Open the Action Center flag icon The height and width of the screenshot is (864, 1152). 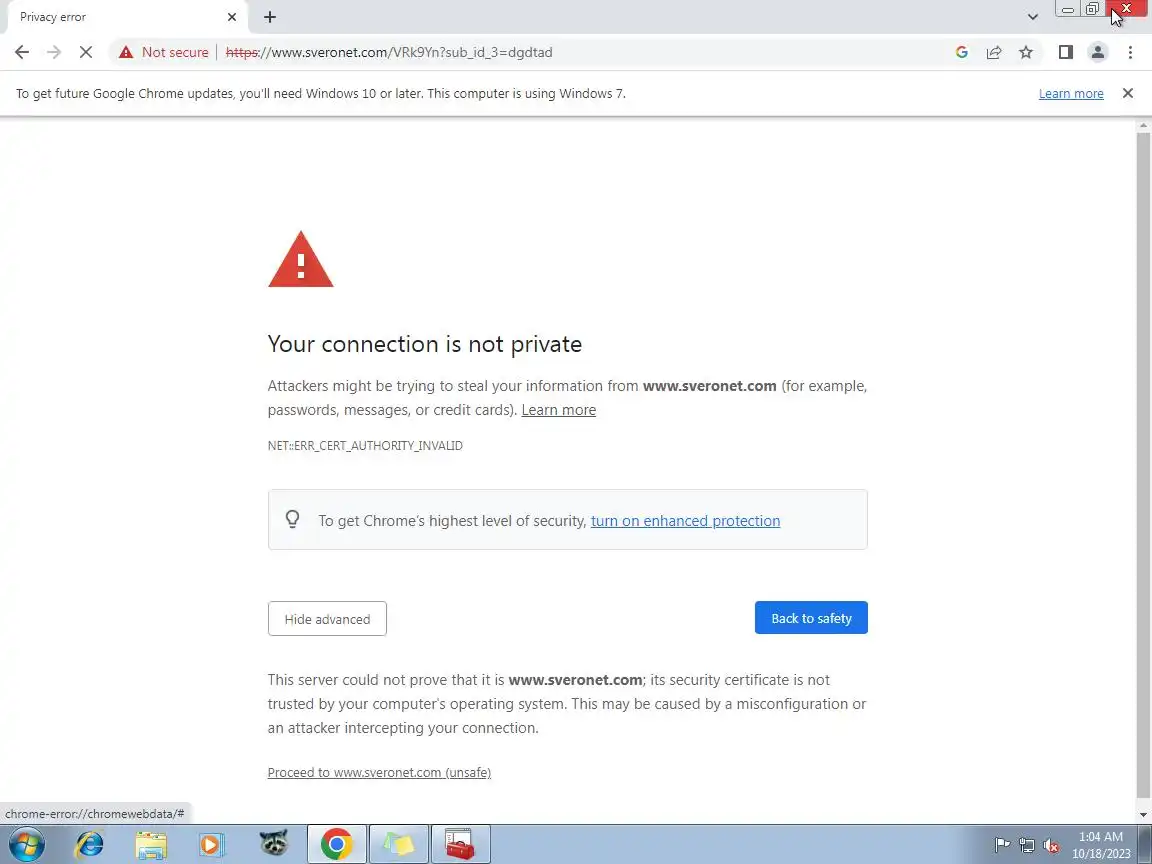[x=1001, y=845]
